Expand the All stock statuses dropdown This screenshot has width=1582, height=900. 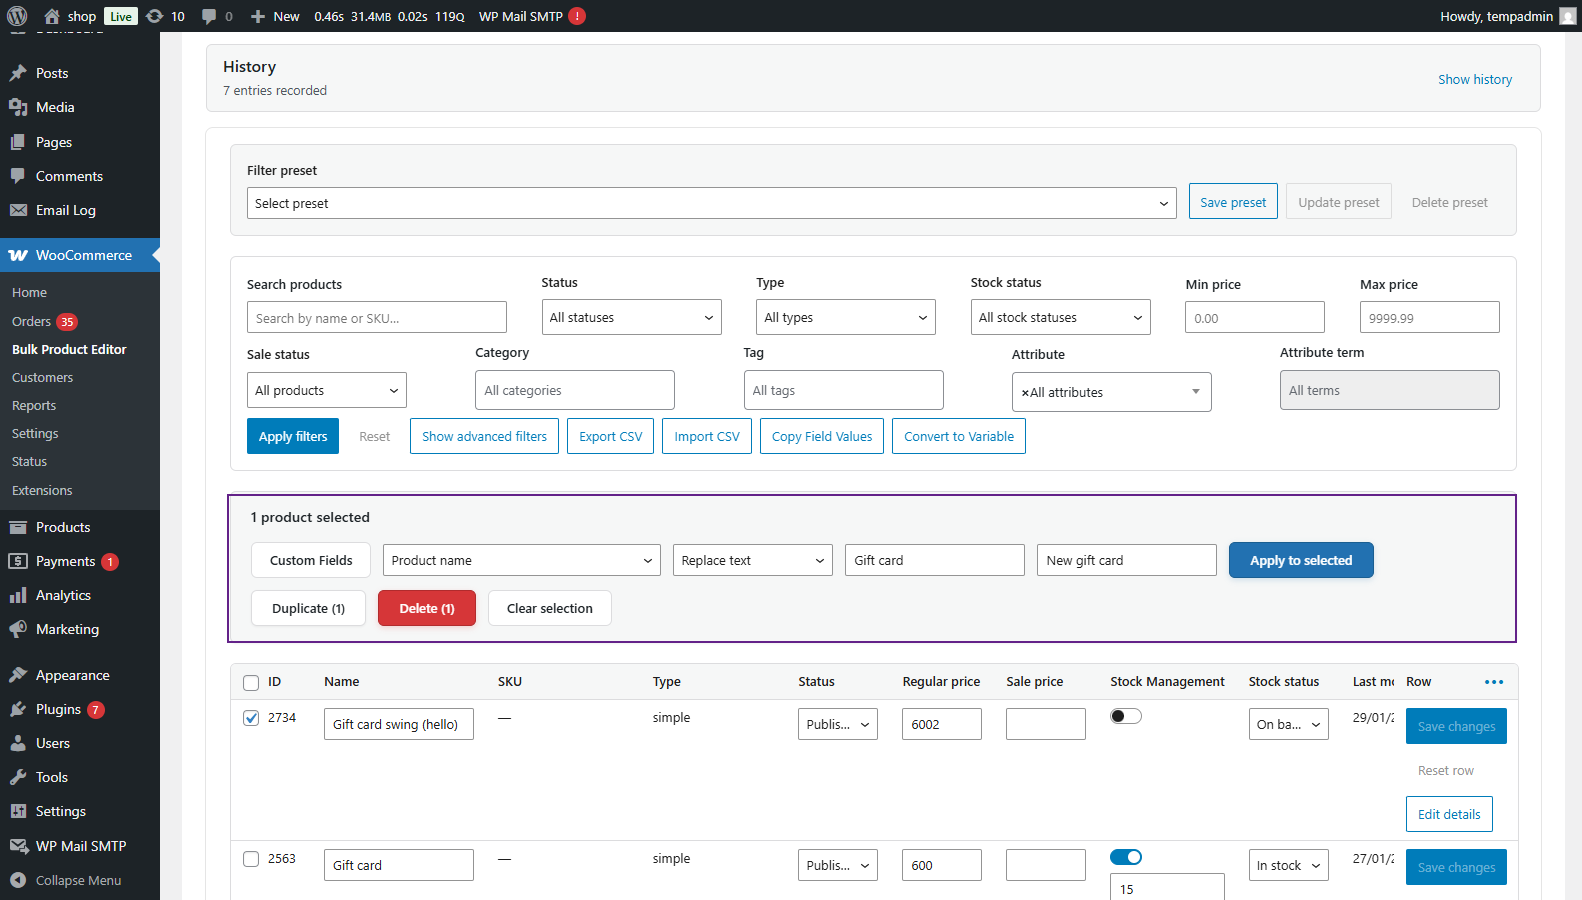pos(1060,318)
